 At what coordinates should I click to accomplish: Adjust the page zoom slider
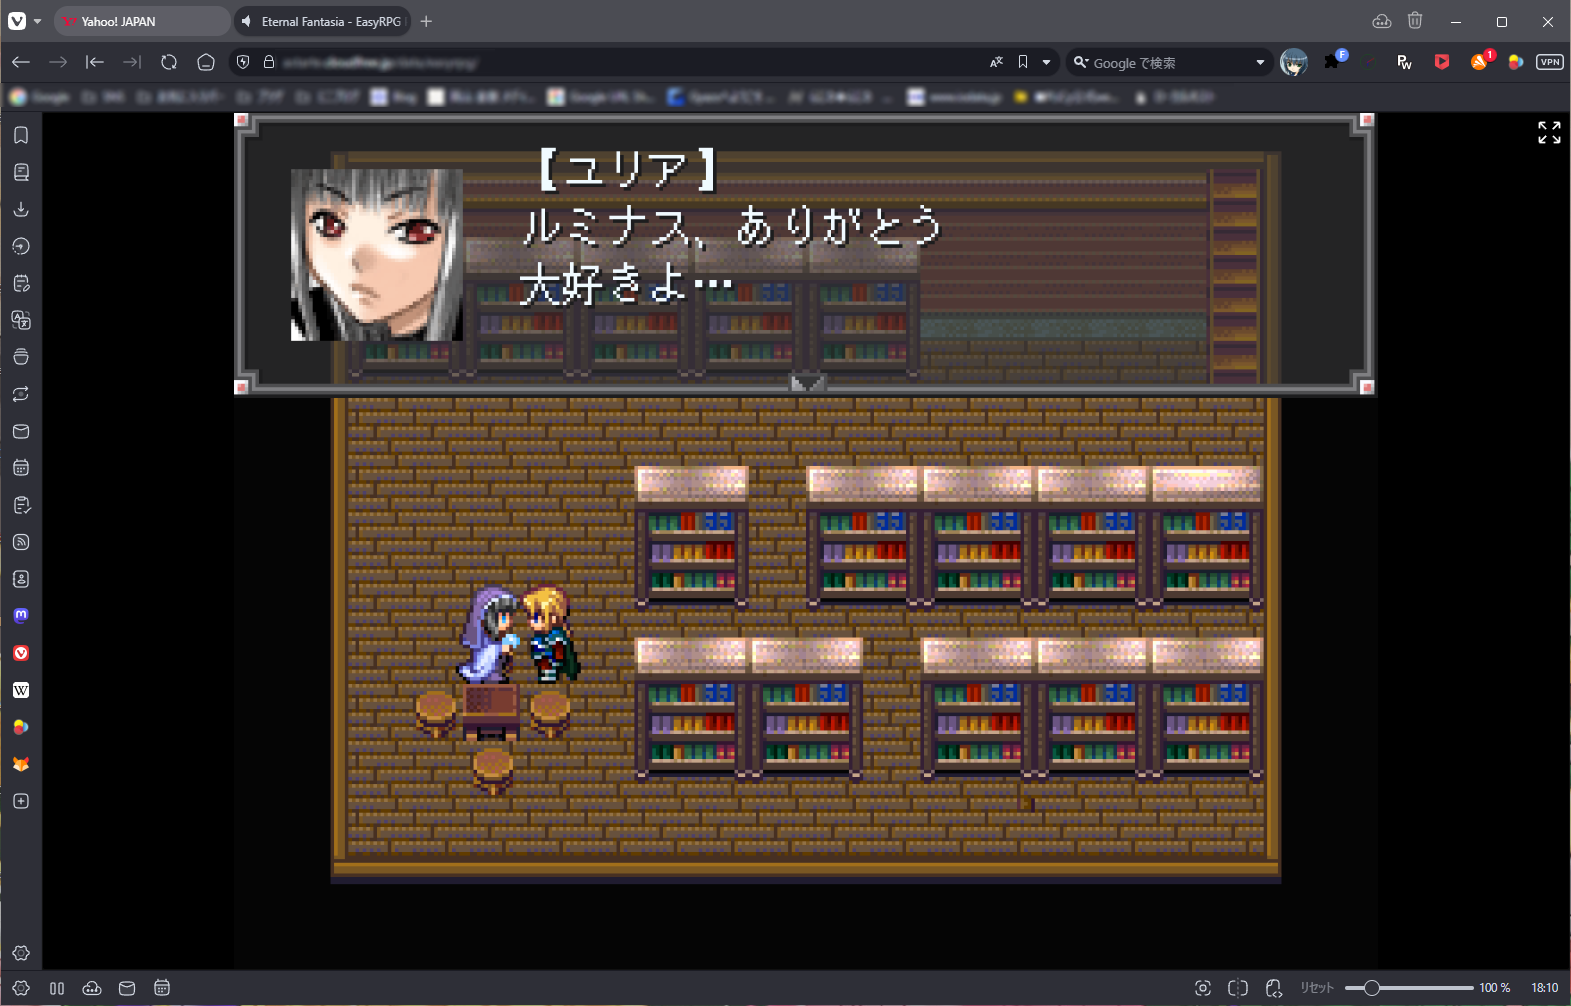tap(1409, 988)
